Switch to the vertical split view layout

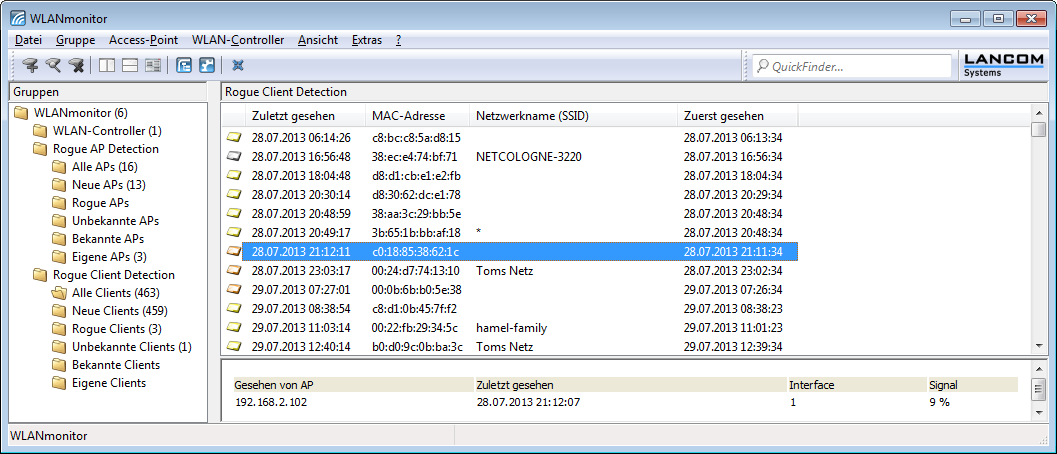[x=107, y=66]
